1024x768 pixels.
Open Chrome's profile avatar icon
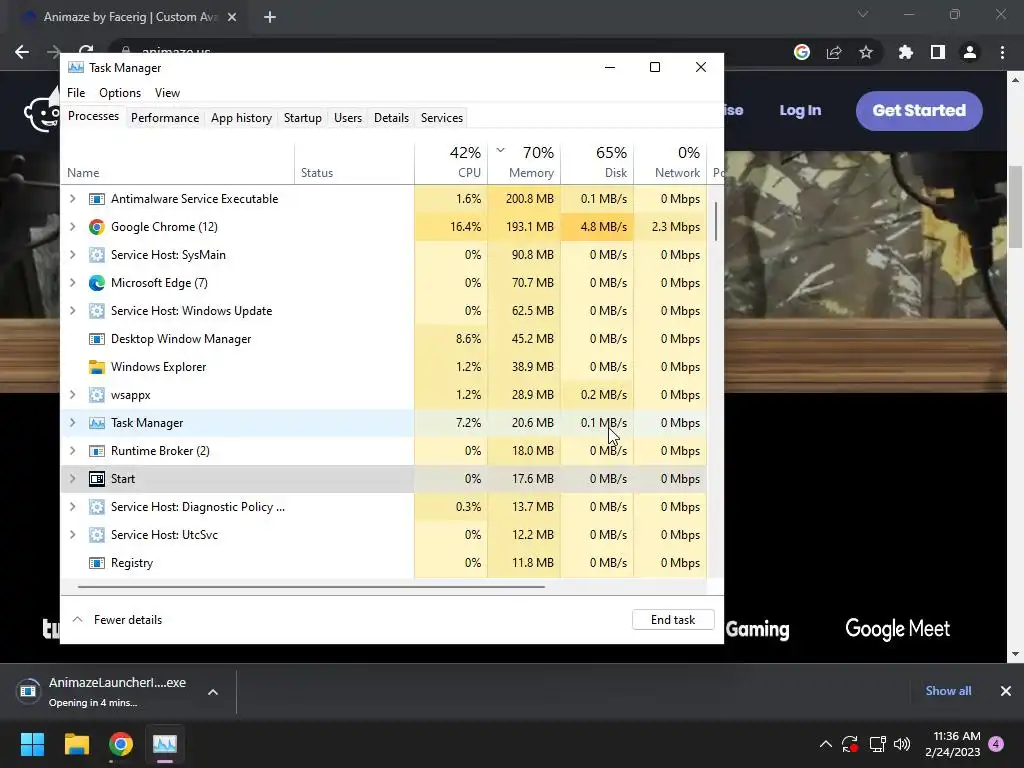click(x=970, y=52)
